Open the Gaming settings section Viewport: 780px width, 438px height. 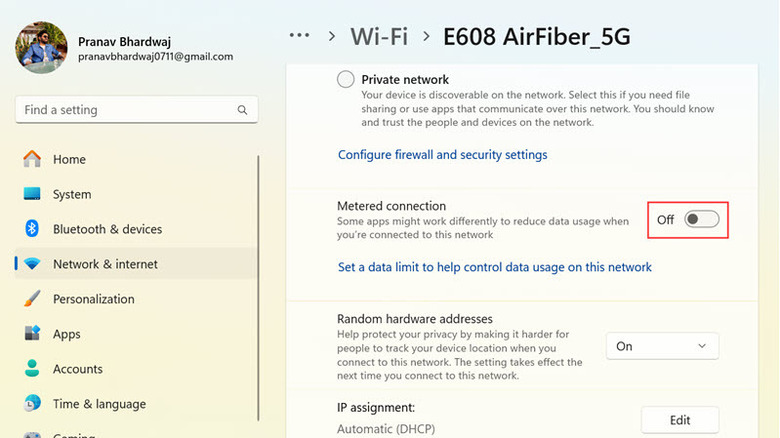point(75,434)
